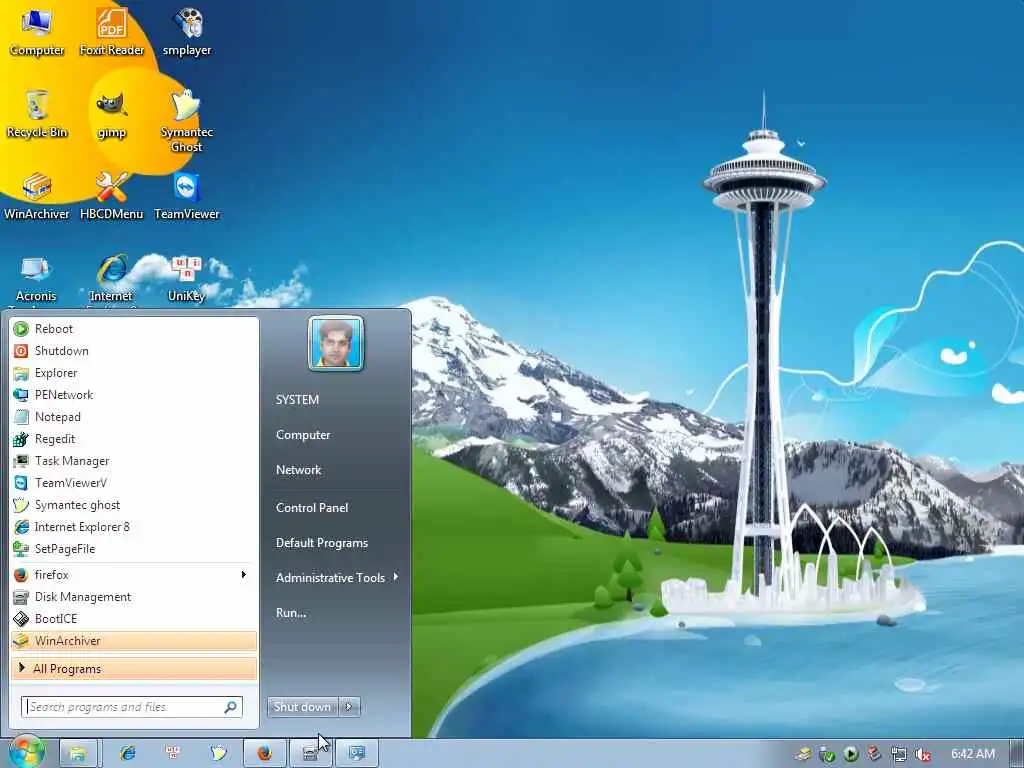The image size is (1024, 768).
Task: Select the WinArchiver desktop icon
Action: (37, 196)
